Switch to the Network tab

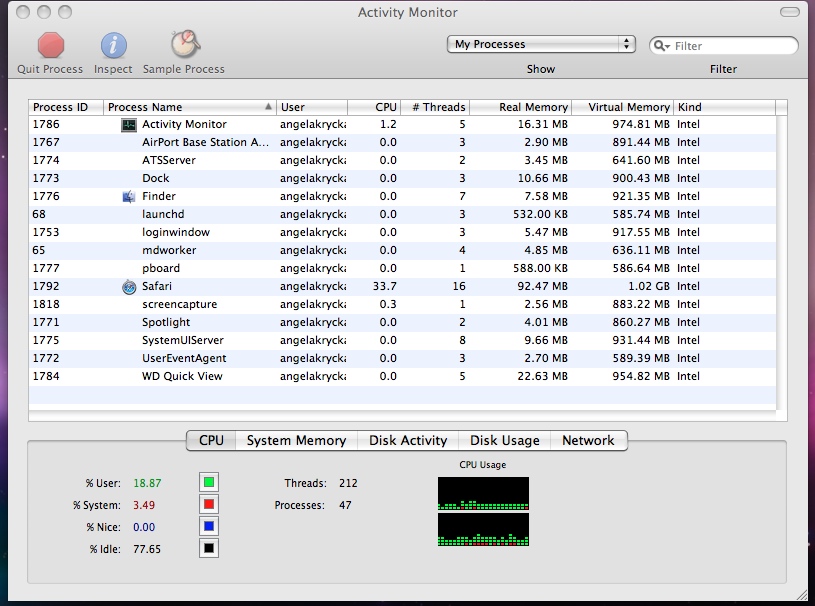pos(588,441)
